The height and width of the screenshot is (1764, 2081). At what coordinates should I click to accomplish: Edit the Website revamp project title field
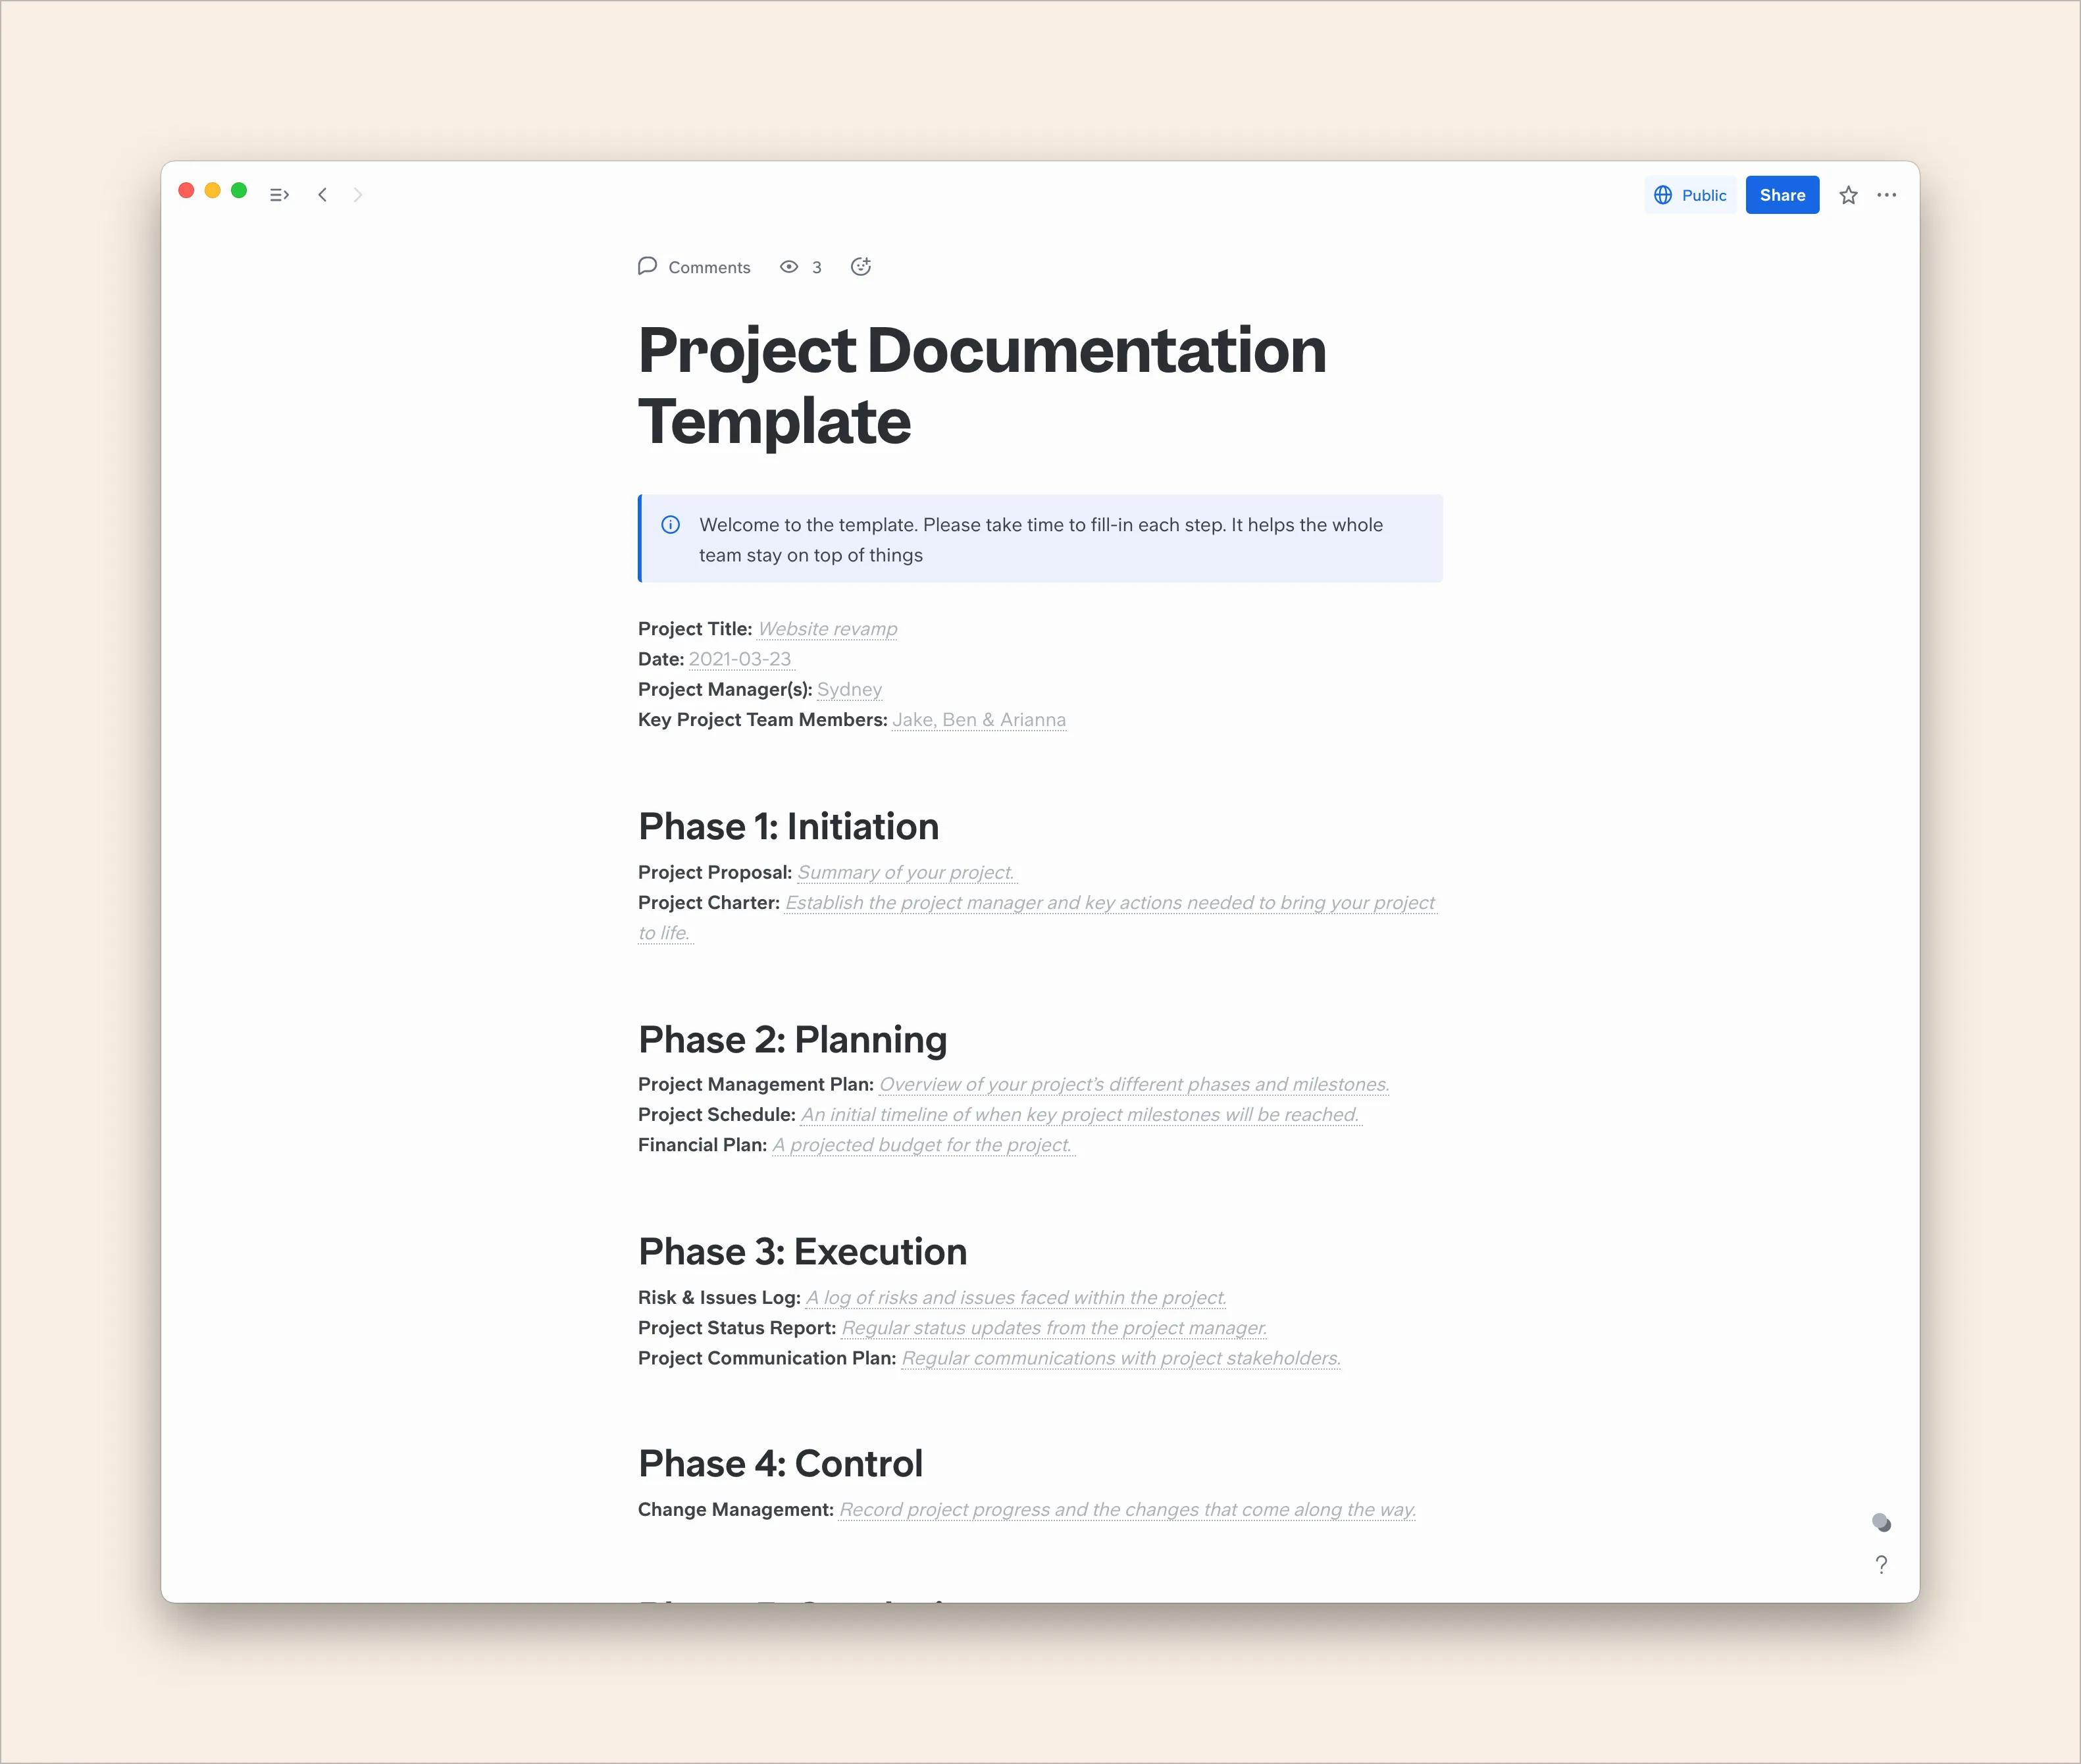[827, 629]
